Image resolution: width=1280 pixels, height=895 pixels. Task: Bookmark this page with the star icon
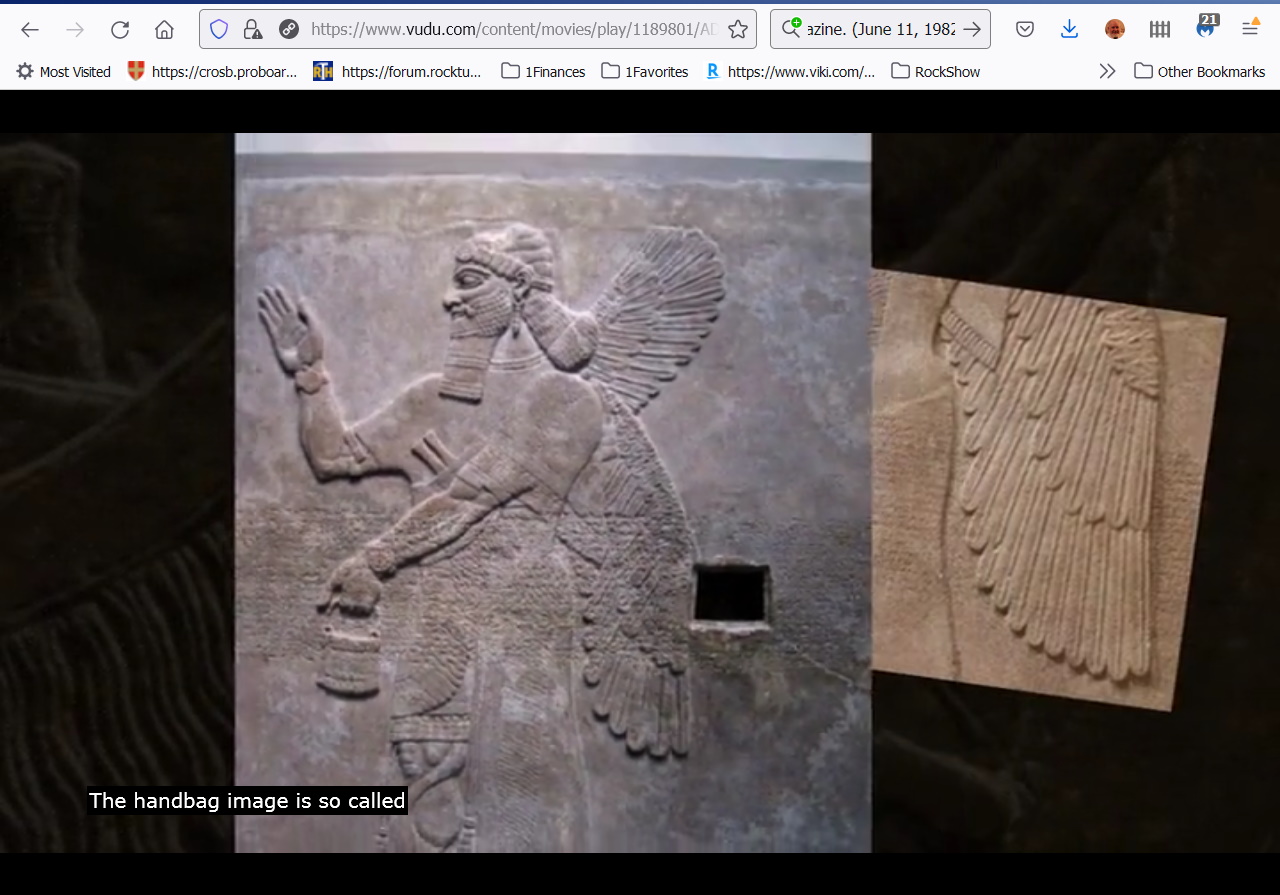738,30
